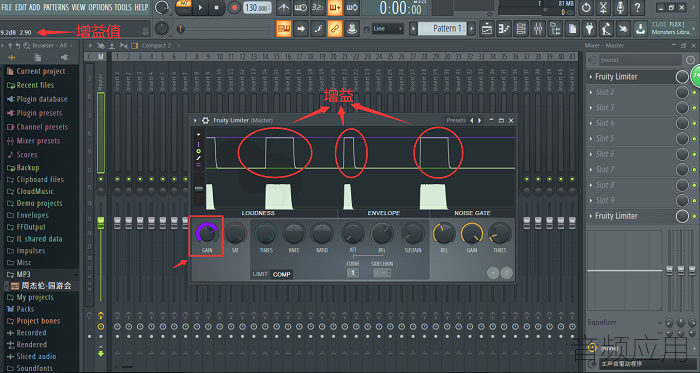This screenshot has width=700, height=373.
Task: Open Fruity Limiter window menu arrow
Action: click(195, 120)
